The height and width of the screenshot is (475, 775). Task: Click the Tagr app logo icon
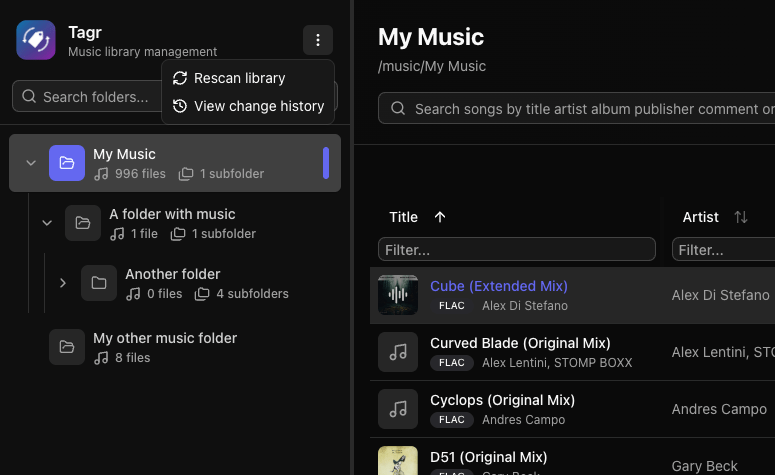pos(36,41)
